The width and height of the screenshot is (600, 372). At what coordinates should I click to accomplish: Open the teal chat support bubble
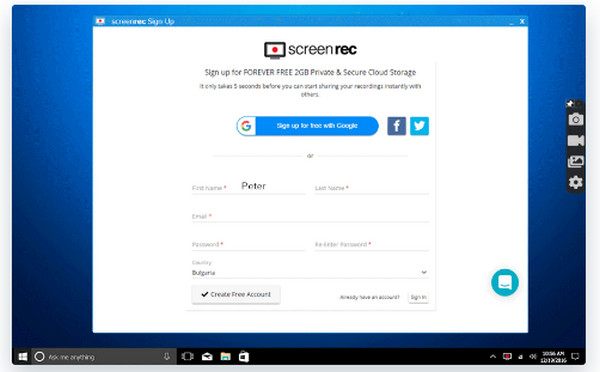[x=505, y=282]
